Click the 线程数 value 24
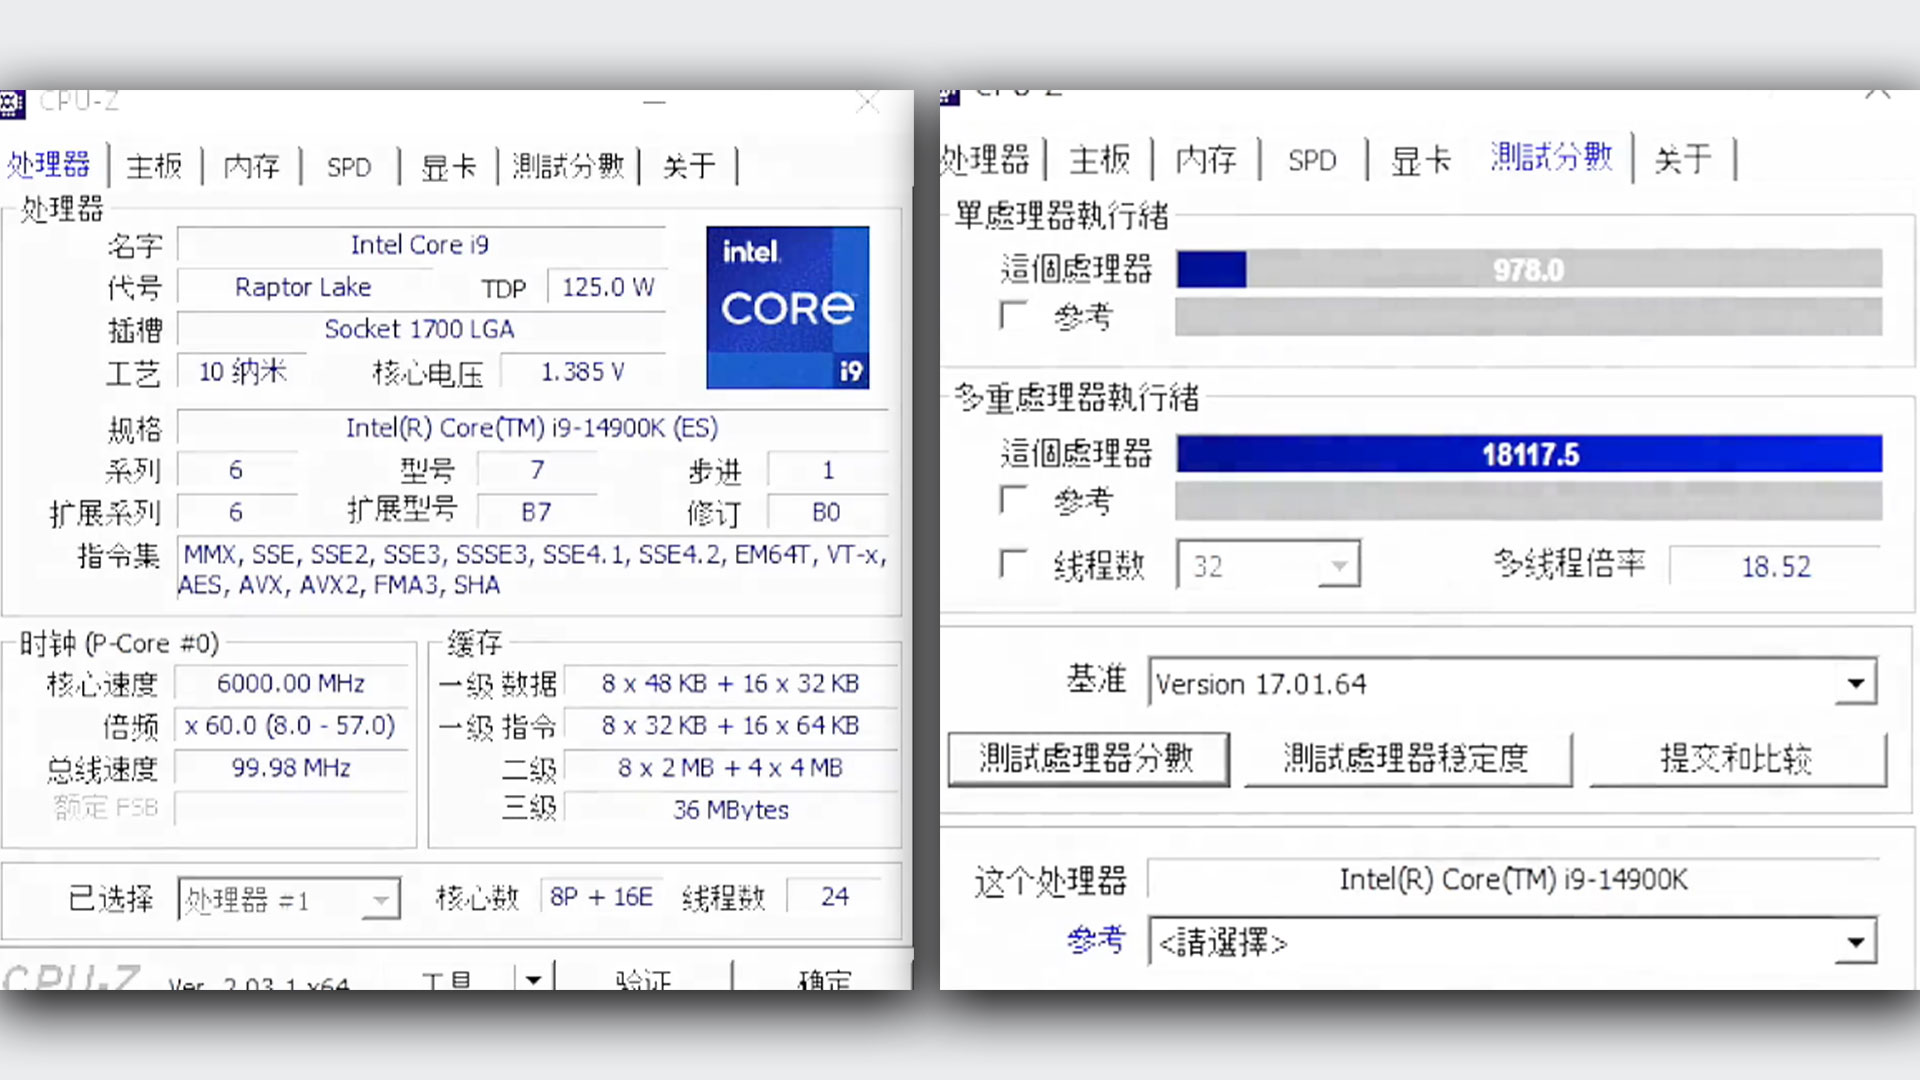Image resolution: width=1920 pixels, height=1080 pixels. tap(834, 896)
